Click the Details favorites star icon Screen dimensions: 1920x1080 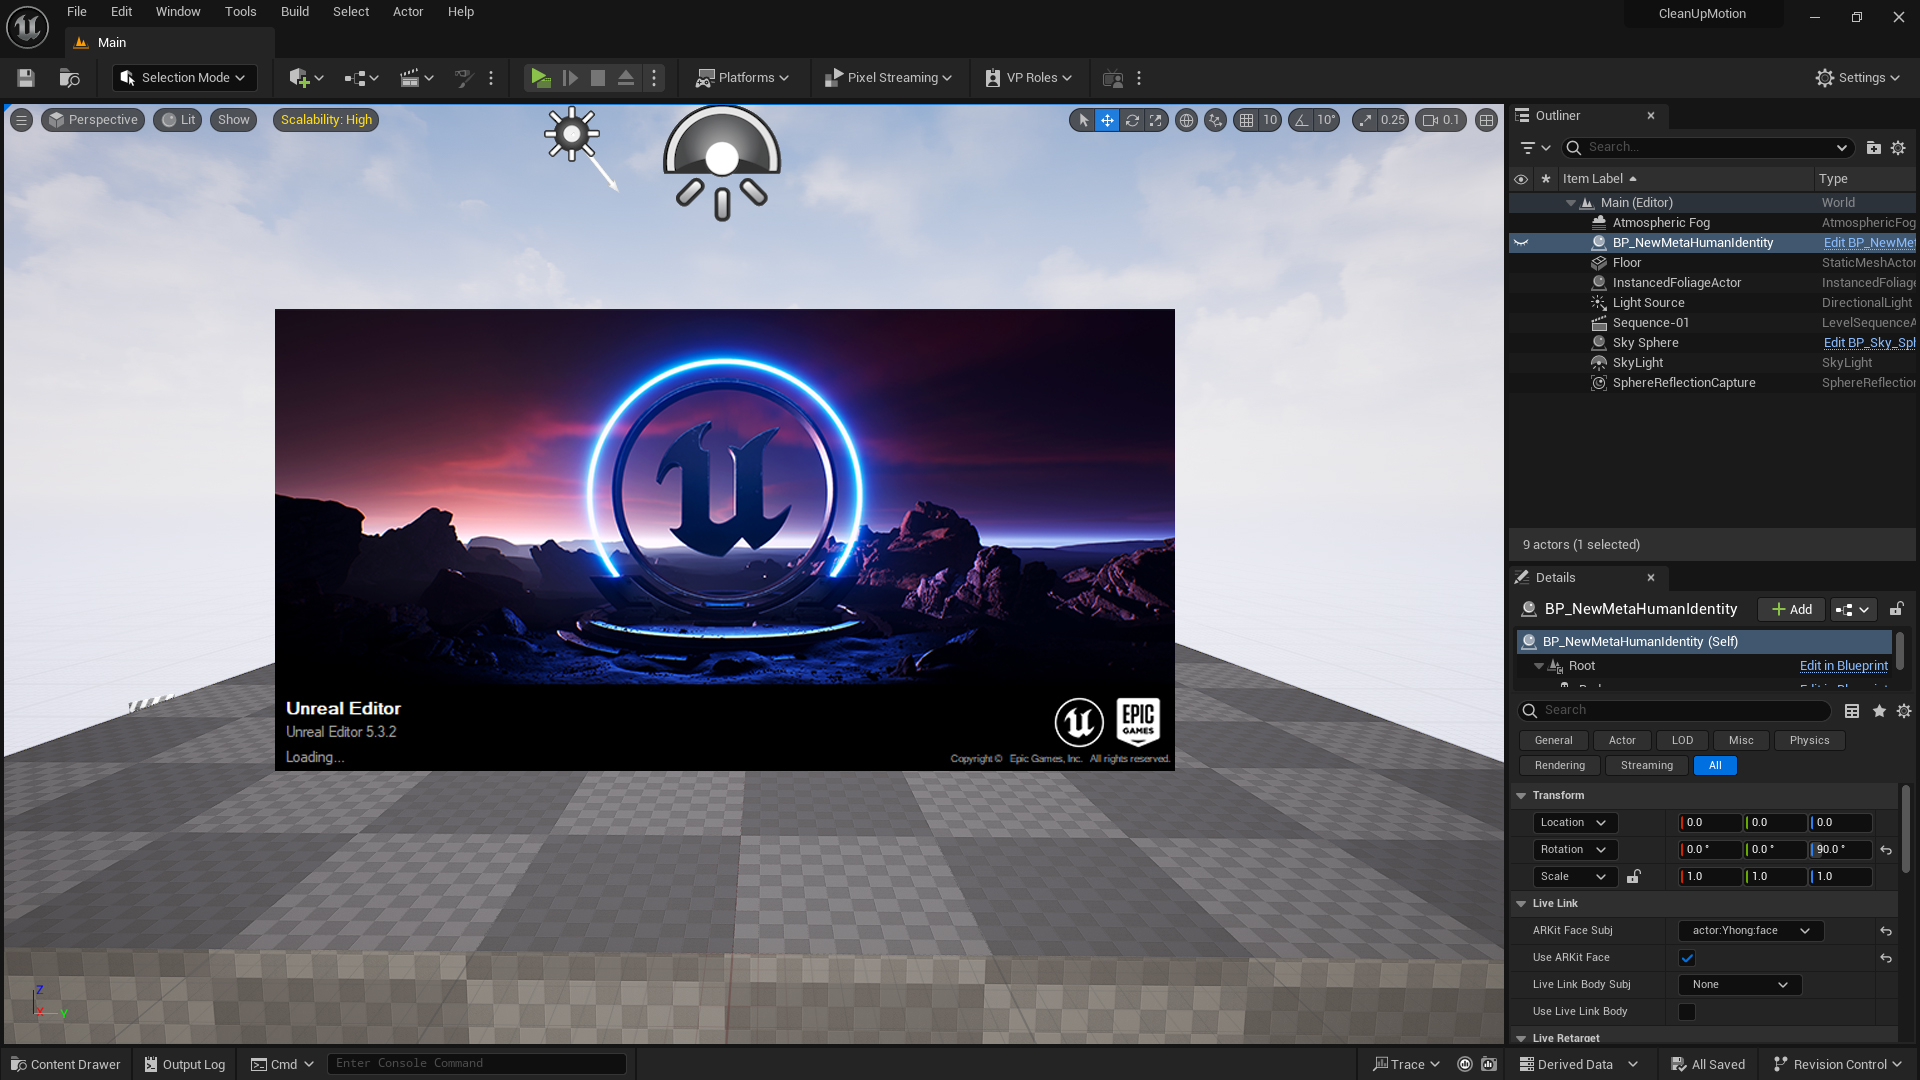(1879, 711)
